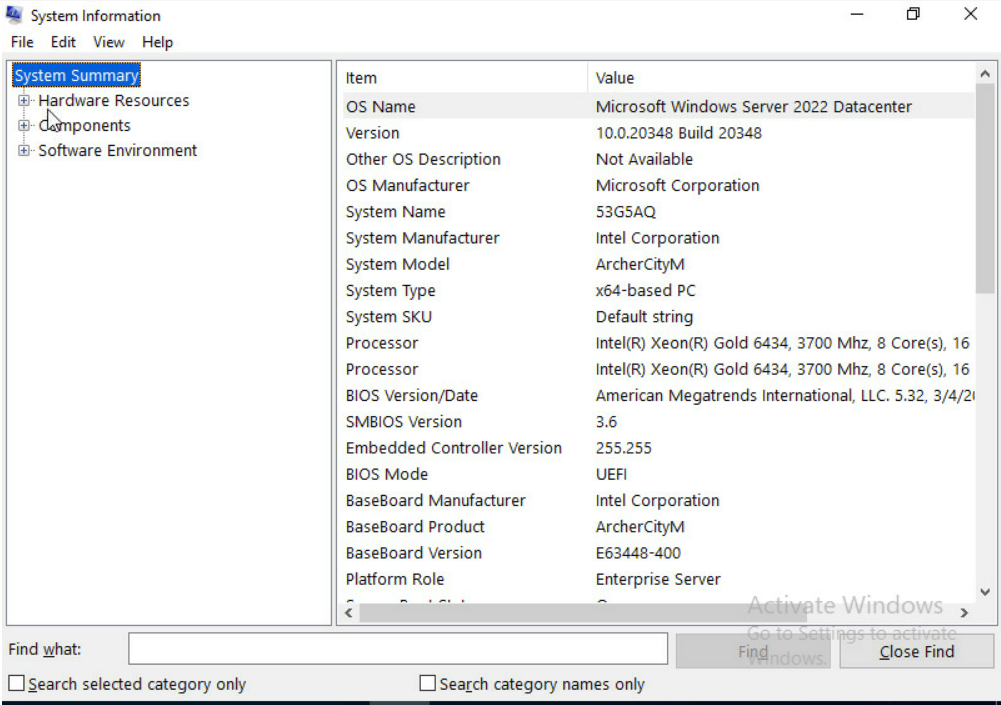Screen dimensions: 1001x705
Task: Expand the Hardware Resources node
Action: 24,100
